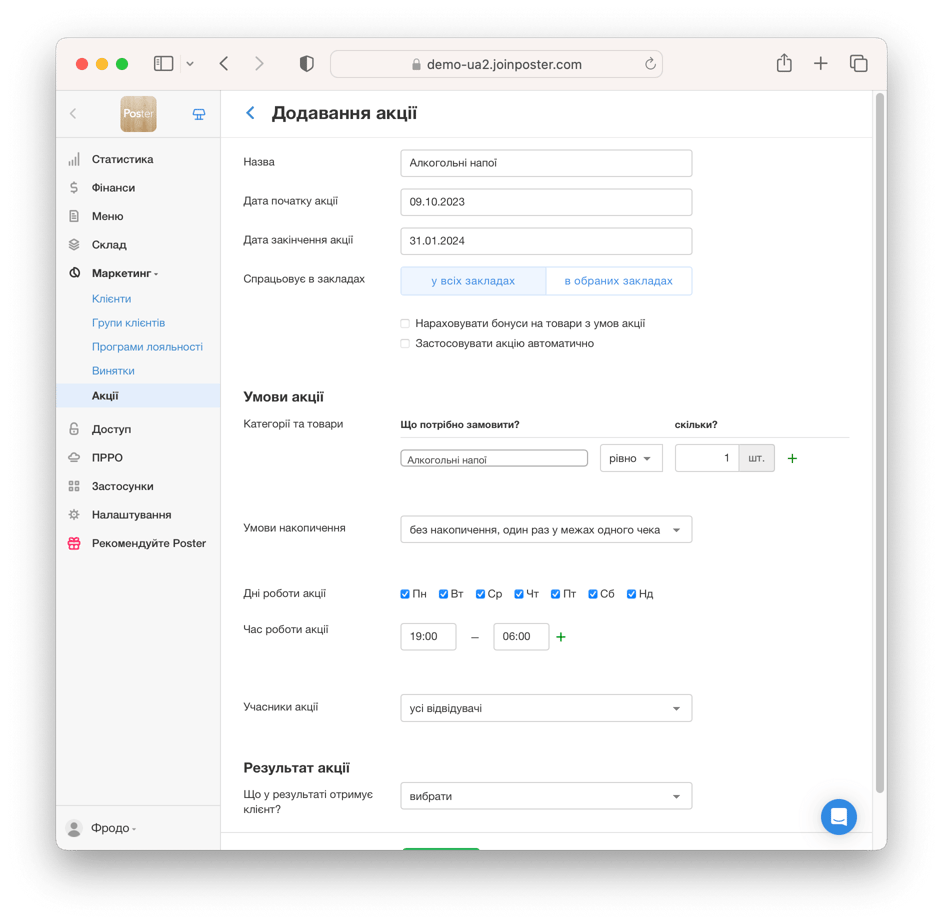Enable Нараховувати бонуси на товари checkbox
Image resolution: width=943 pixels, height=924 pixels.
pyautogui.click(x=405, y=324)
